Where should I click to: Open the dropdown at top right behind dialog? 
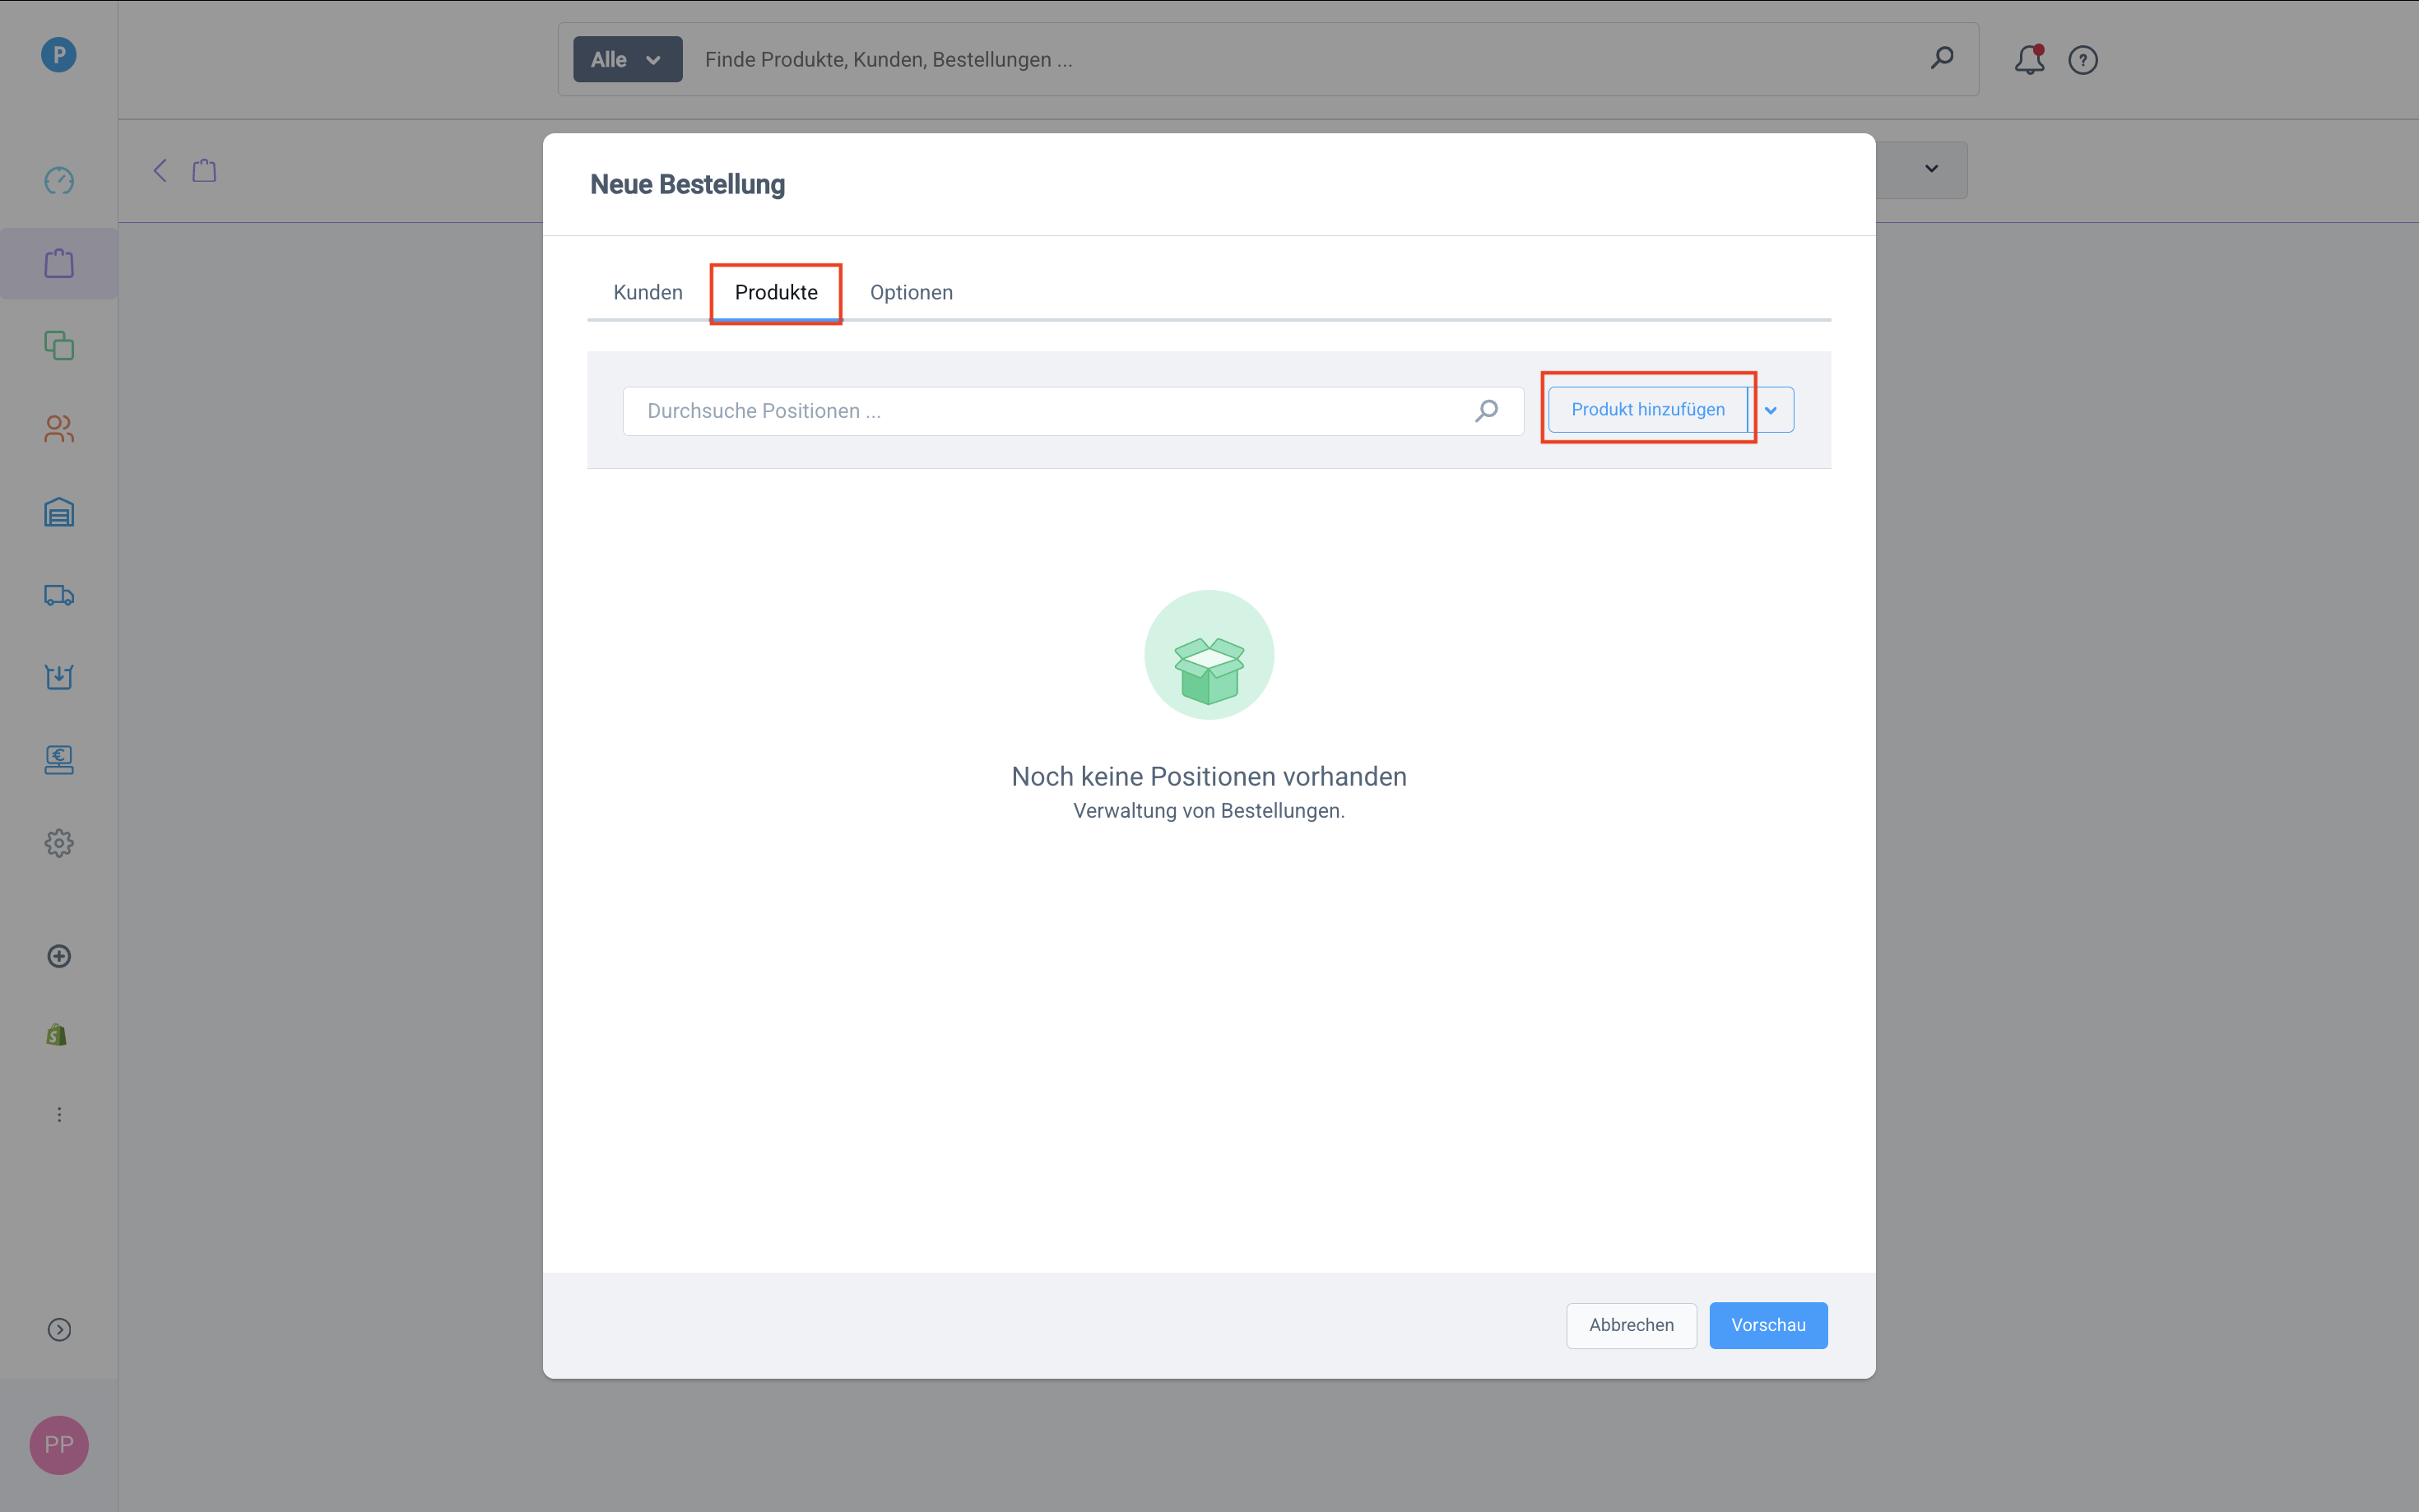(x=1931, y=169)
